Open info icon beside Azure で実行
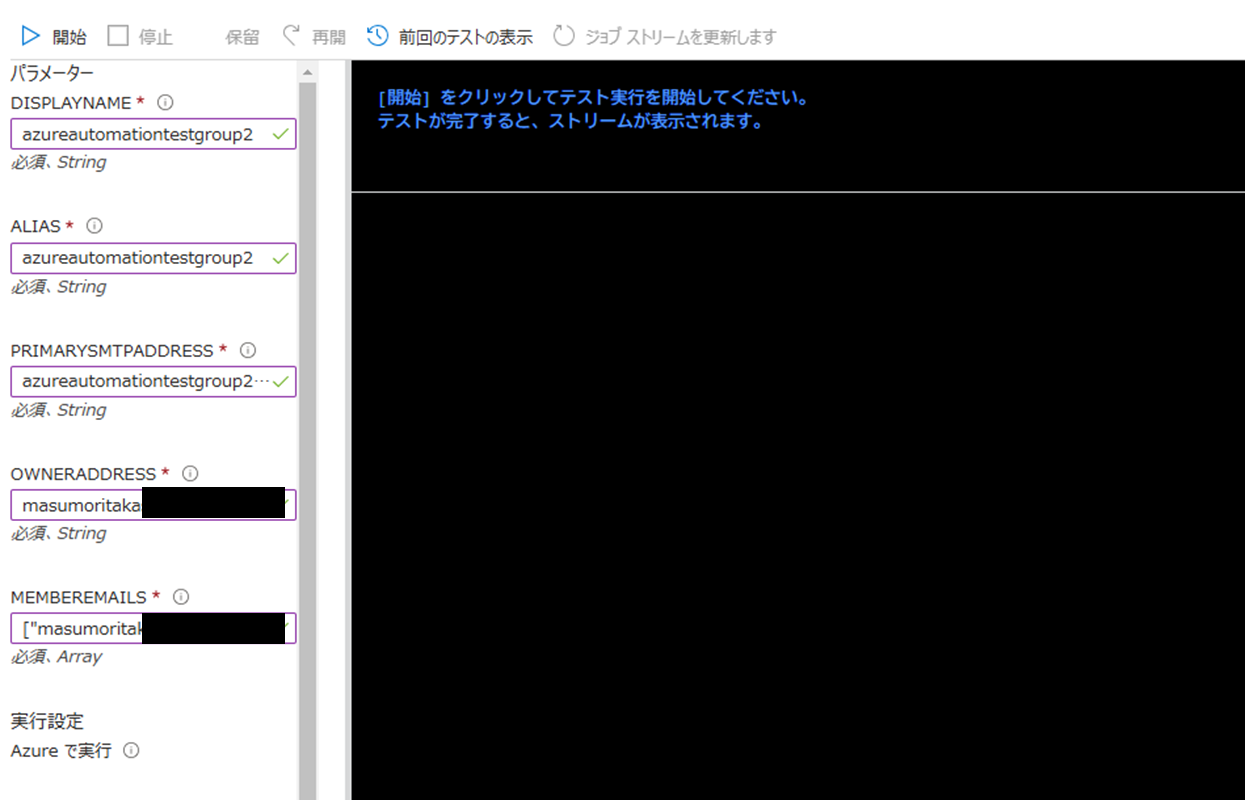 click(131, 750)
